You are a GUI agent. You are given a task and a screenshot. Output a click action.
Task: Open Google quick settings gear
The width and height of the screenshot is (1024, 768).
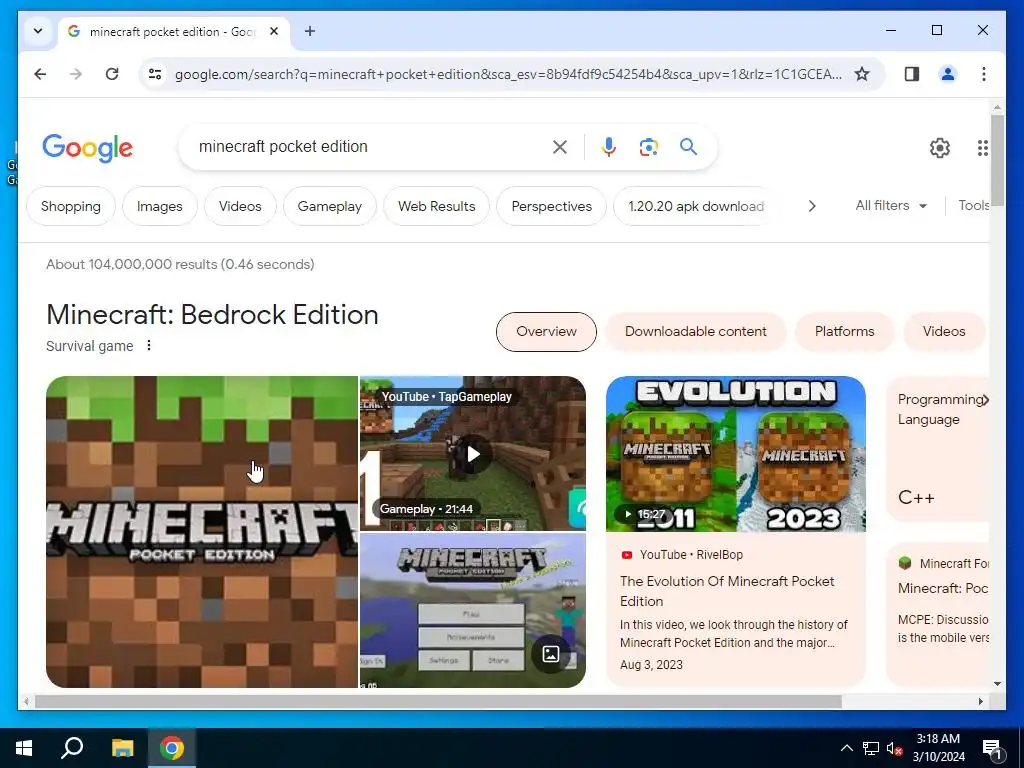(x=940, y=148)
